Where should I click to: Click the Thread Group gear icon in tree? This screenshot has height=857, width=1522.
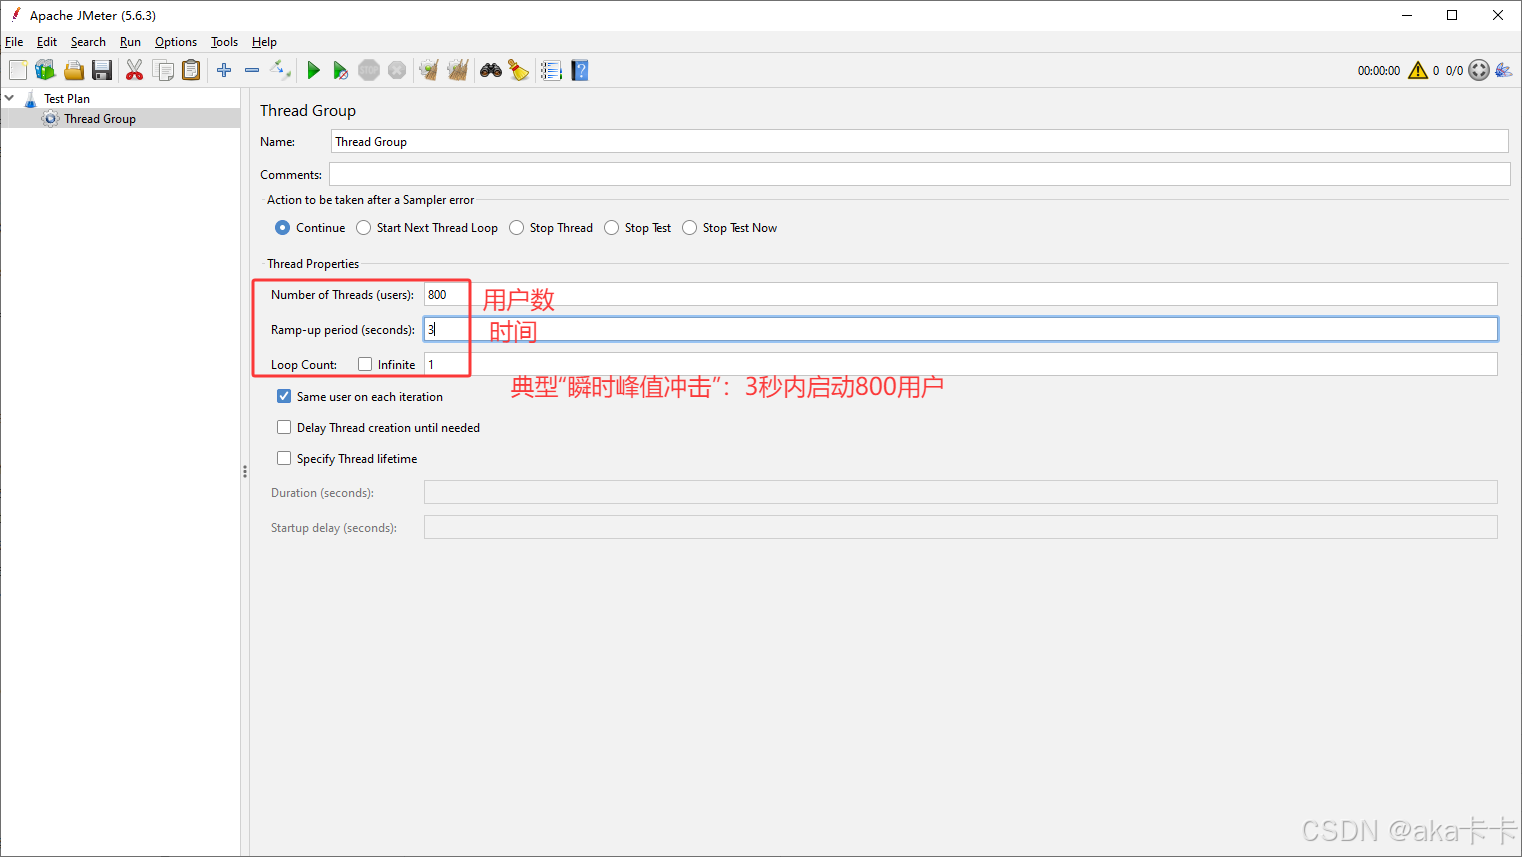coord(51,118)
